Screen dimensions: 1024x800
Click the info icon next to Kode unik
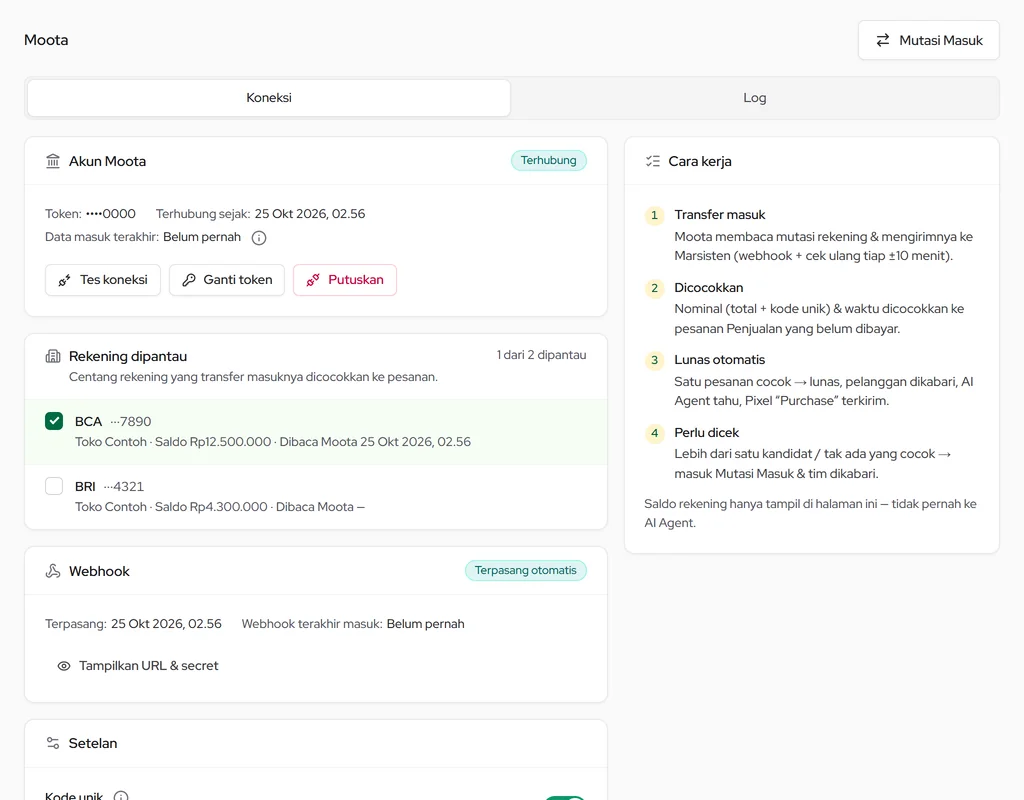(x=121, y=796)
